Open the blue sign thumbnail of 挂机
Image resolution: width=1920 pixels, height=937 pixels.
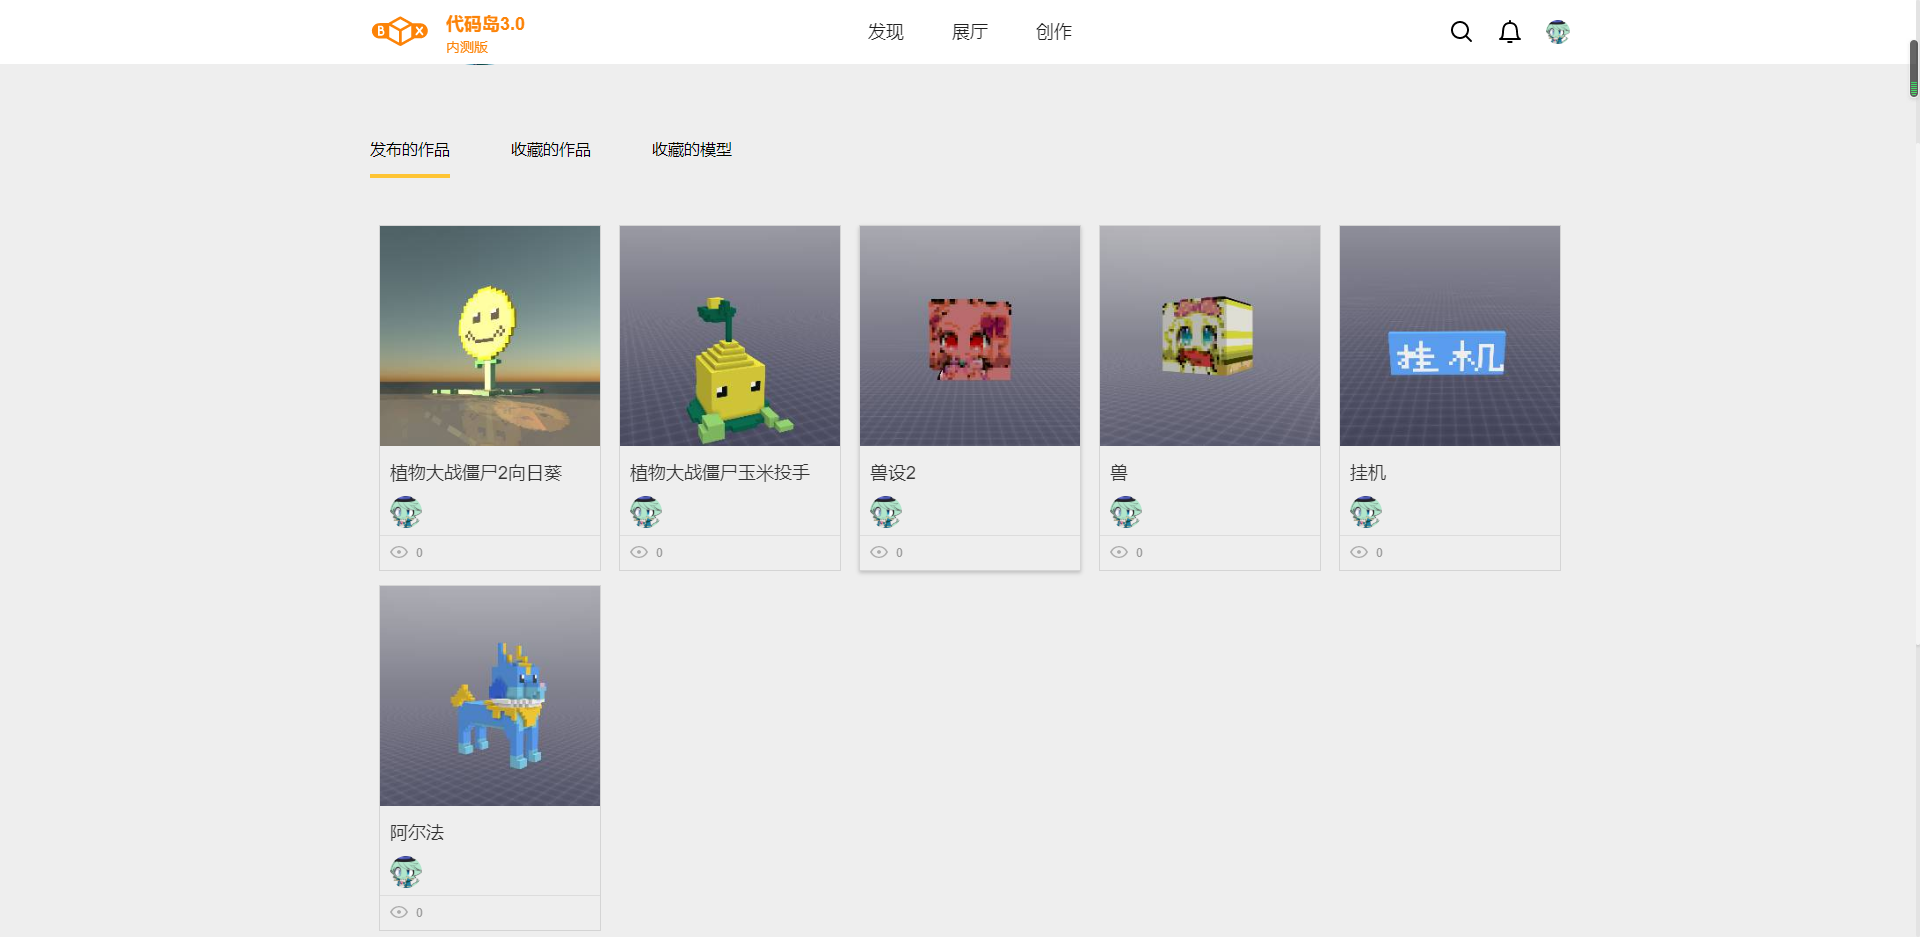(x=1450, y=336)
